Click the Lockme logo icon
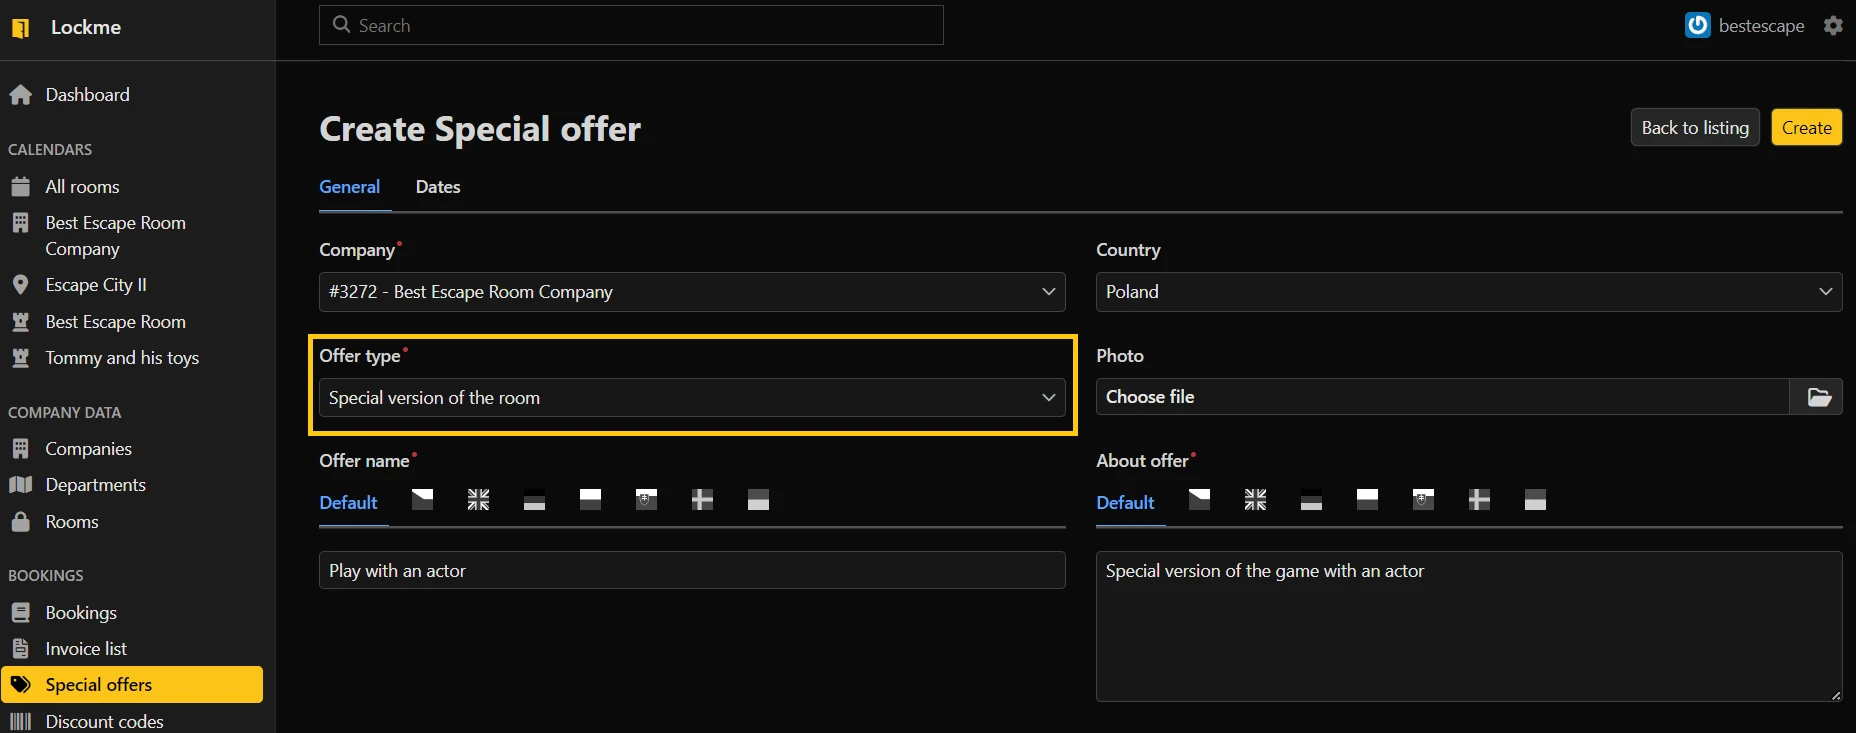 pos(21,28)
